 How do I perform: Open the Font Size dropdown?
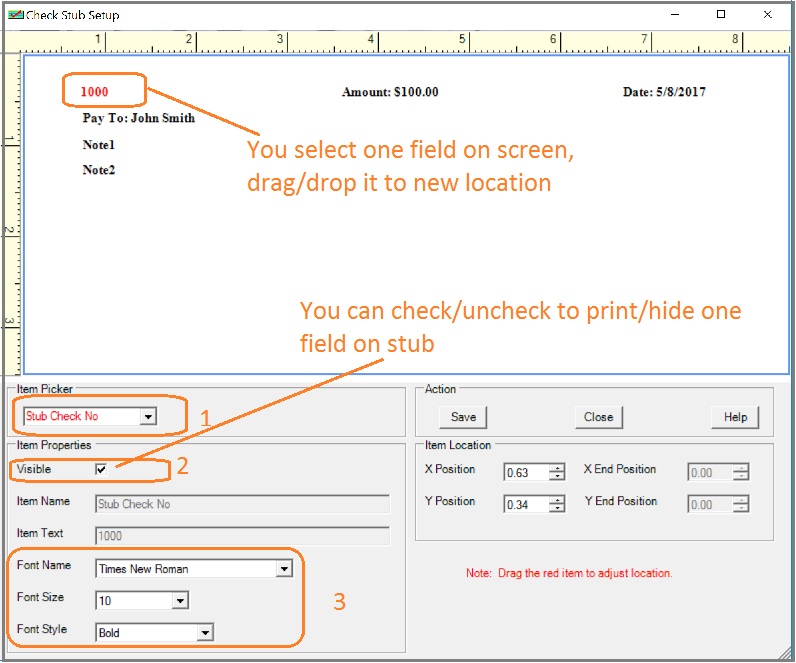pyautogui.click(x=180, y=601)
